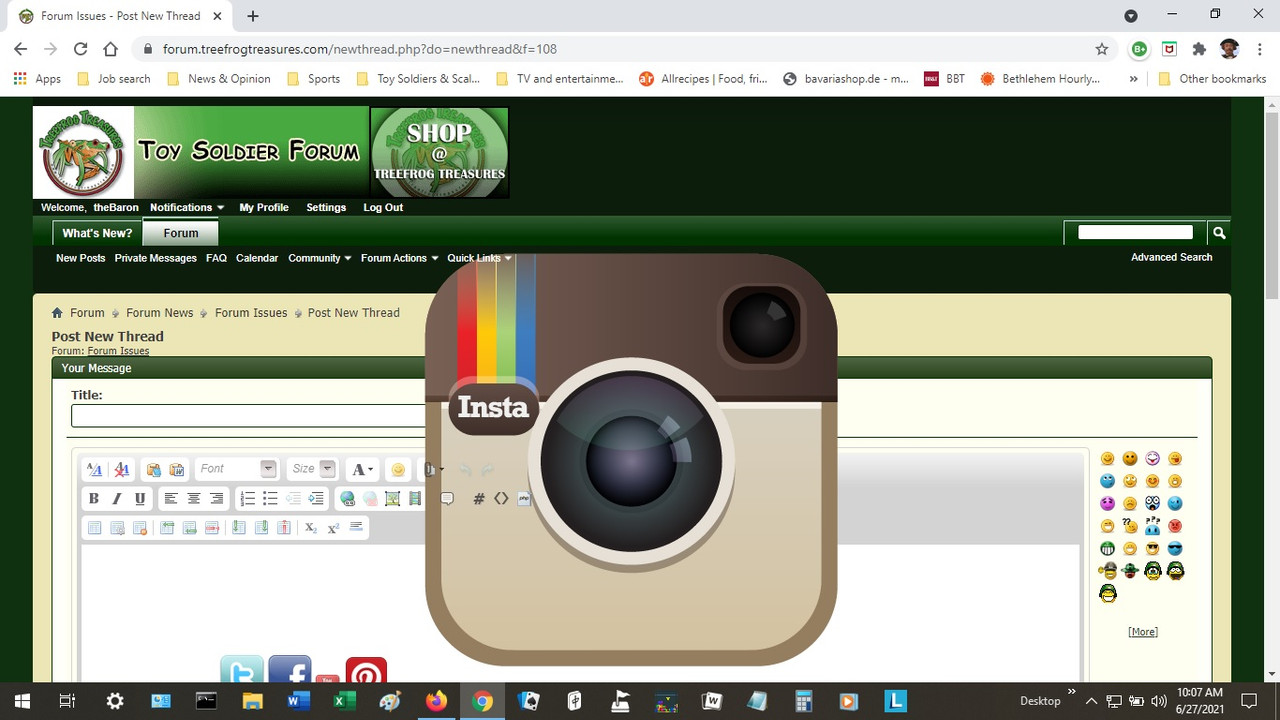
Task: Wrap selection in PHP tags
Action: pyautogui.click(x=523, y=498)
